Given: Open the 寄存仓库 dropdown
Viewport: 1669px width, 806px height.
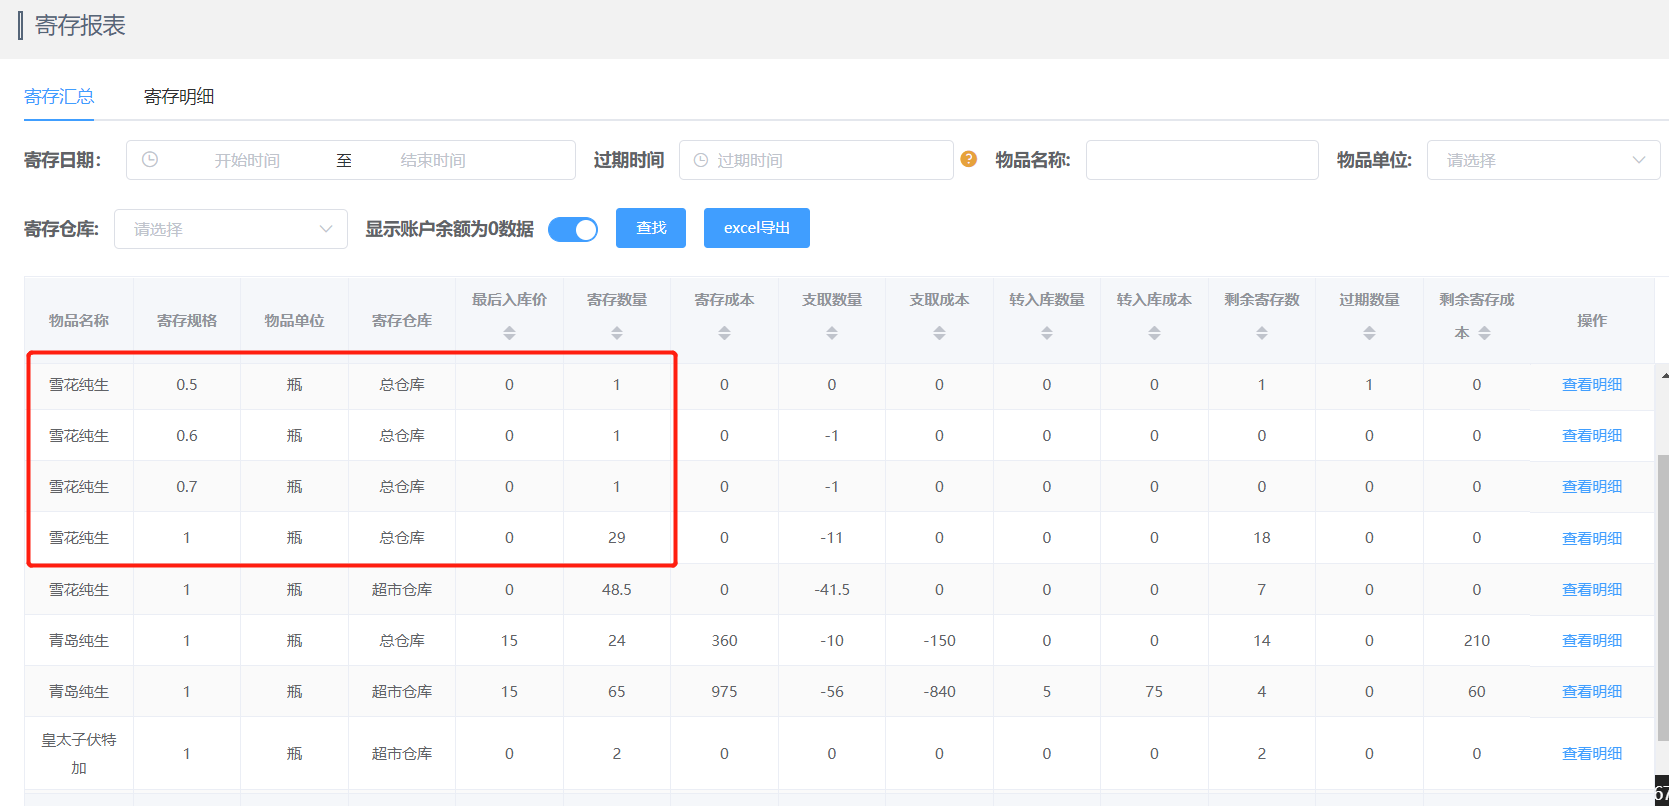Looking at the screenshot, I should (231, 229).
